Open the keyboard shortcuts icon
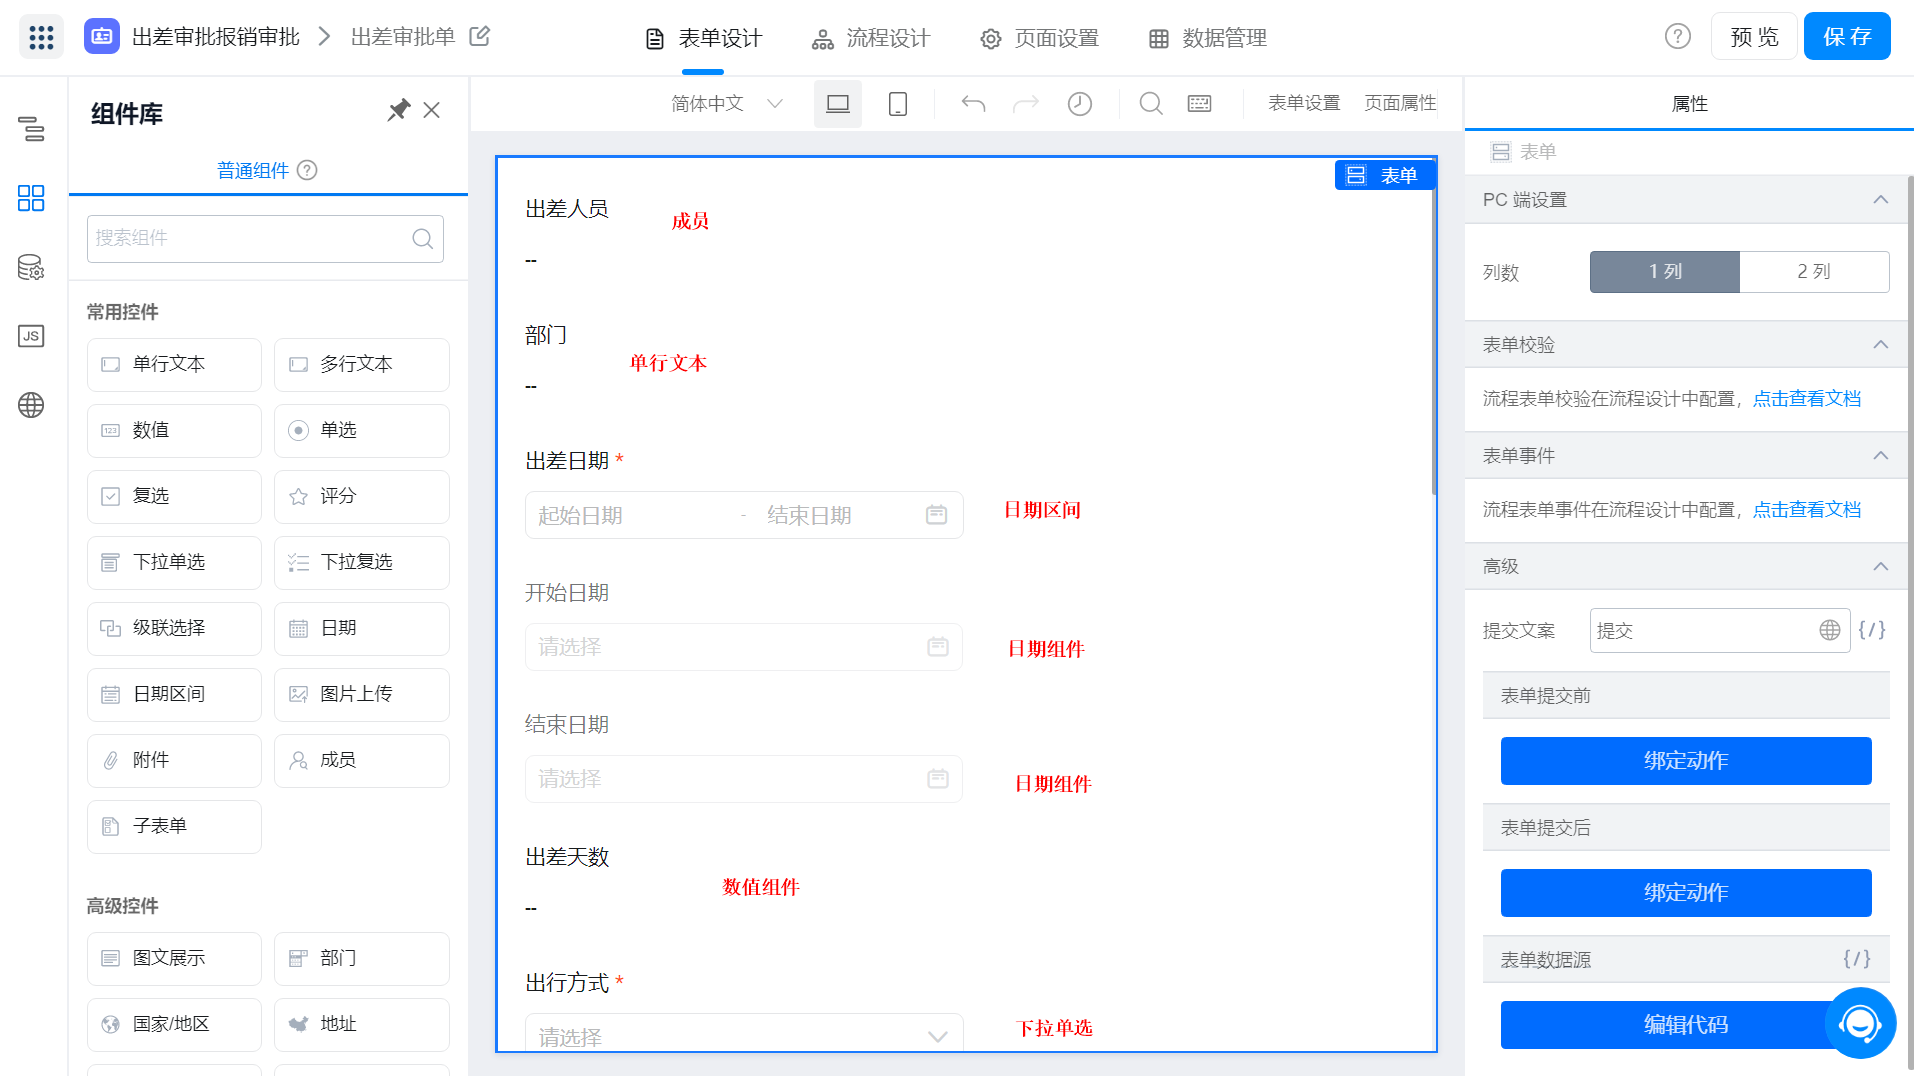 click(1200, 104)
